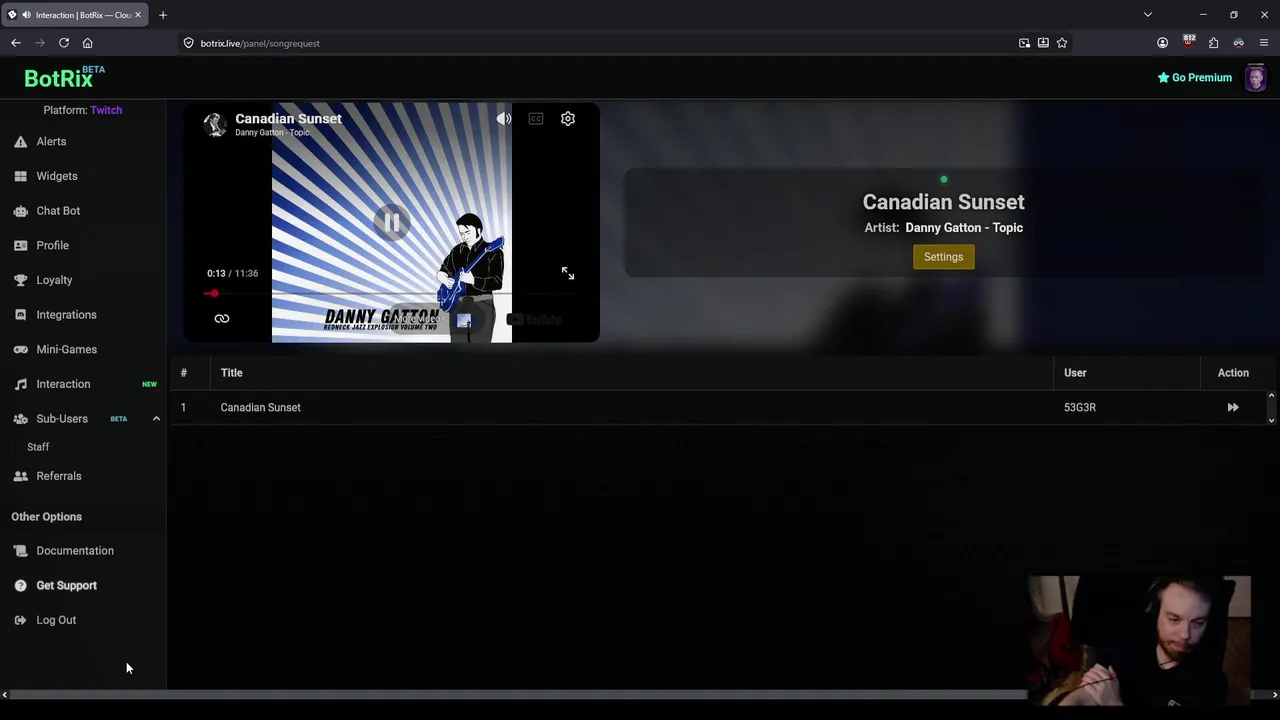Viewport: 1280px width, 720px height.
Task: Open the Chat Bot section icon
Action: 20,211
